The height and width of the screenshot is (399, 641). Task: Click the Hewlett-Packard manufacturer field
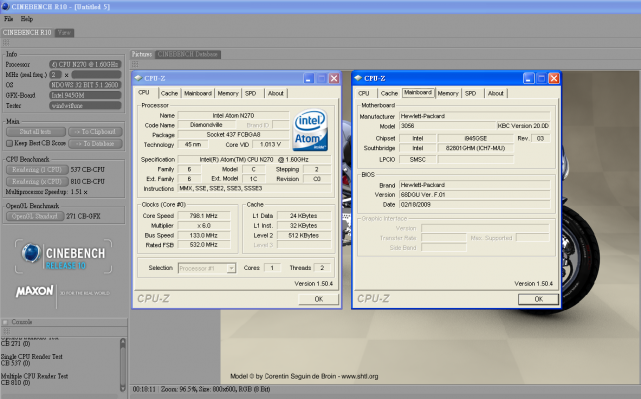pyautogui.click(x=475, y=116)
